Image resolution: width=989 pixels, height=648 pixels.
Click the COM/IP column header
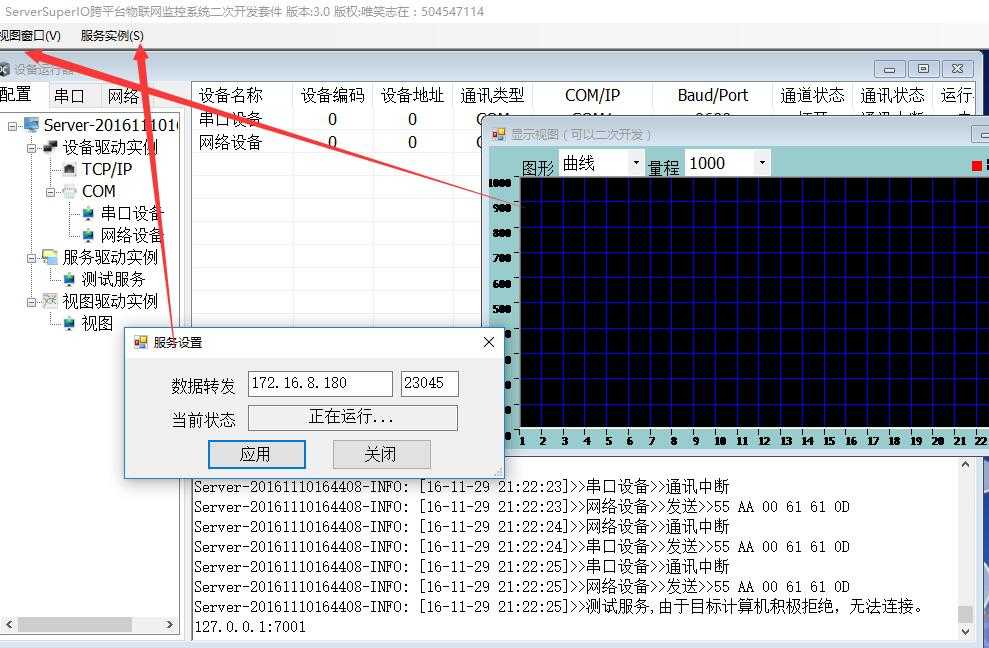point(592,95)
